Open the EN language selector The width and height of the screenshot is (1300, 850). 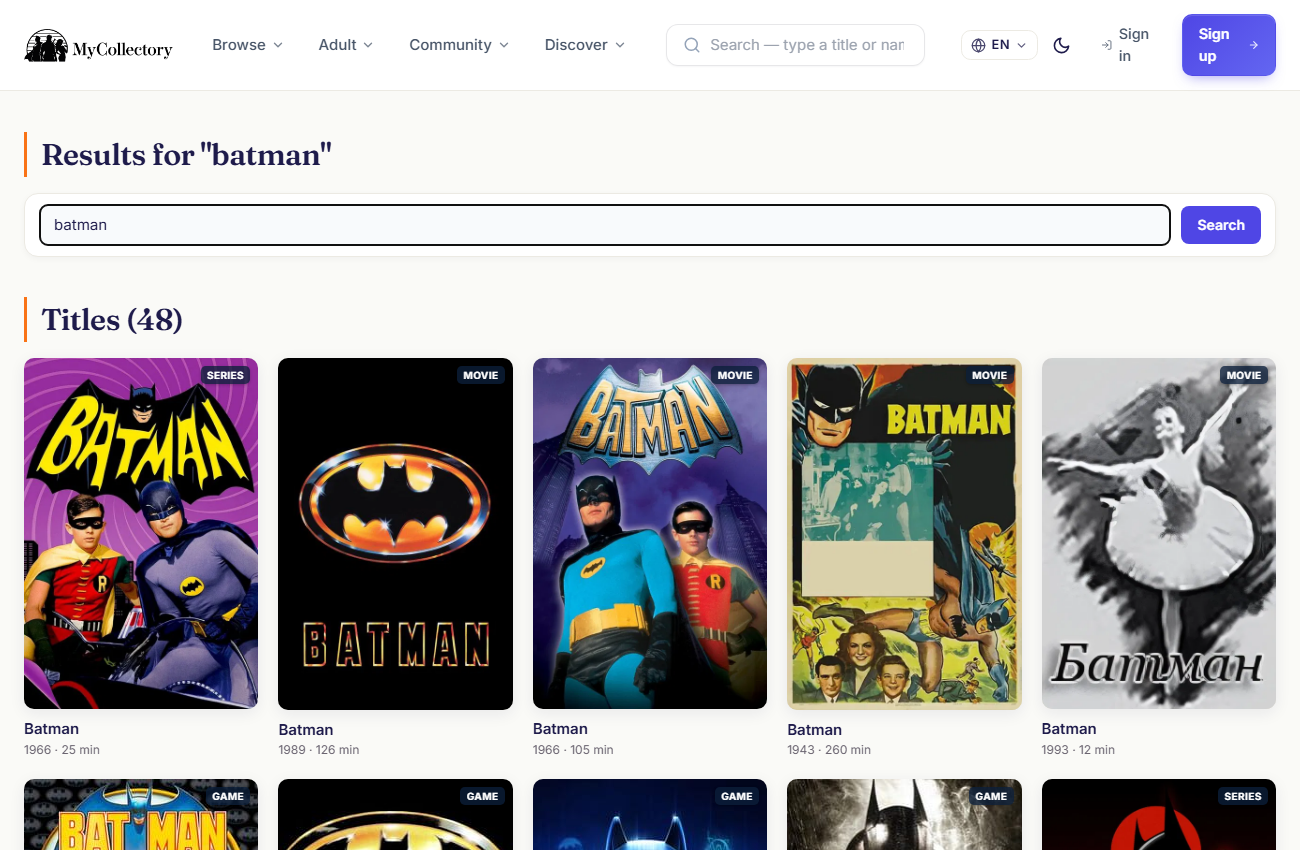[x=999, y=45]
